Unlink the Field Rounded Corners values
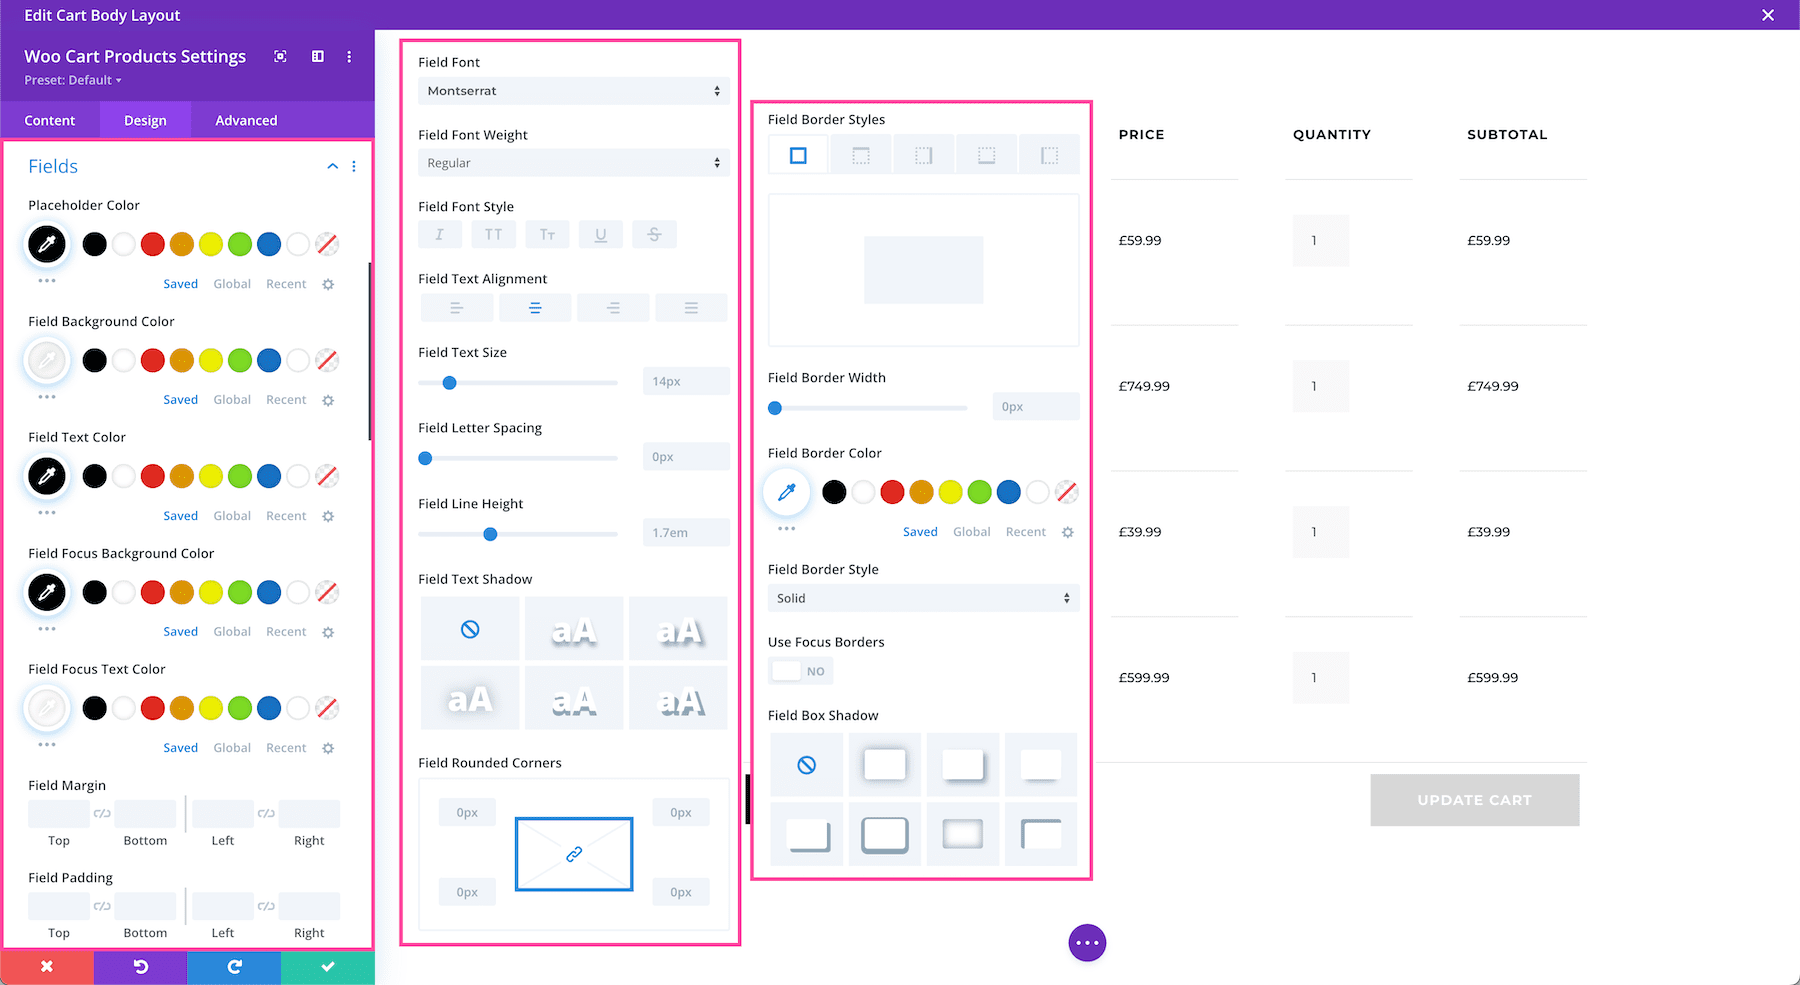 coord(573,854)
